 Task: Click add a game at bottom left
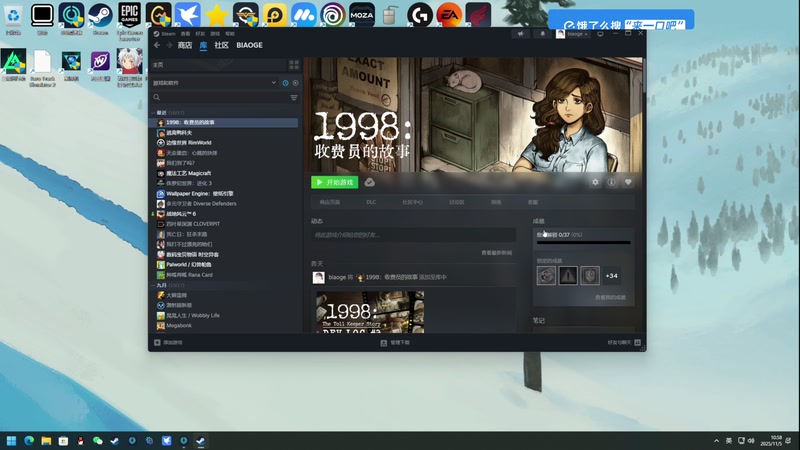168,343
